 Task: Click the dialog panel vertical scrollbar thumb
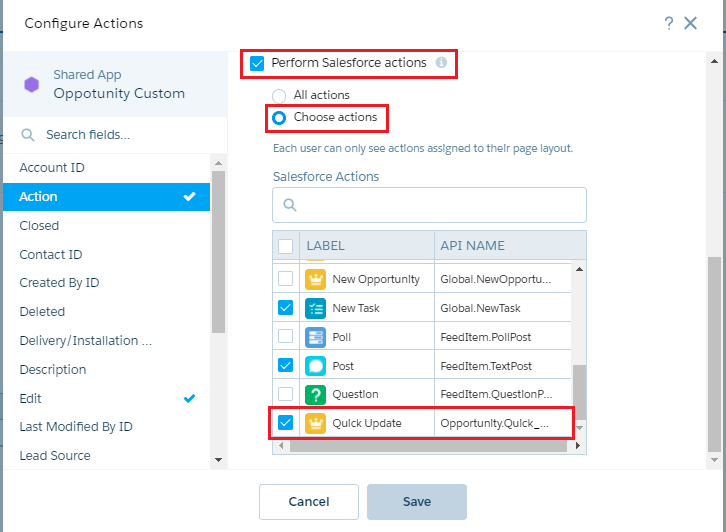coord(714,354)
